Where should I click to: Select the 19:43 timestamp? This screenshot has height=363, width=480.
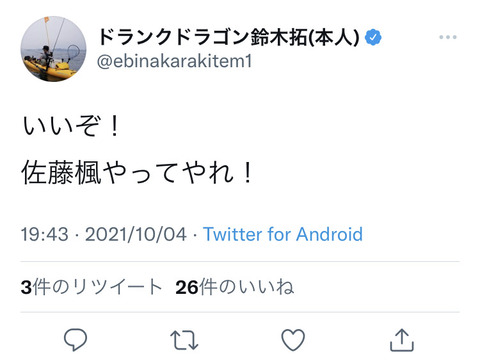point(45,234)
